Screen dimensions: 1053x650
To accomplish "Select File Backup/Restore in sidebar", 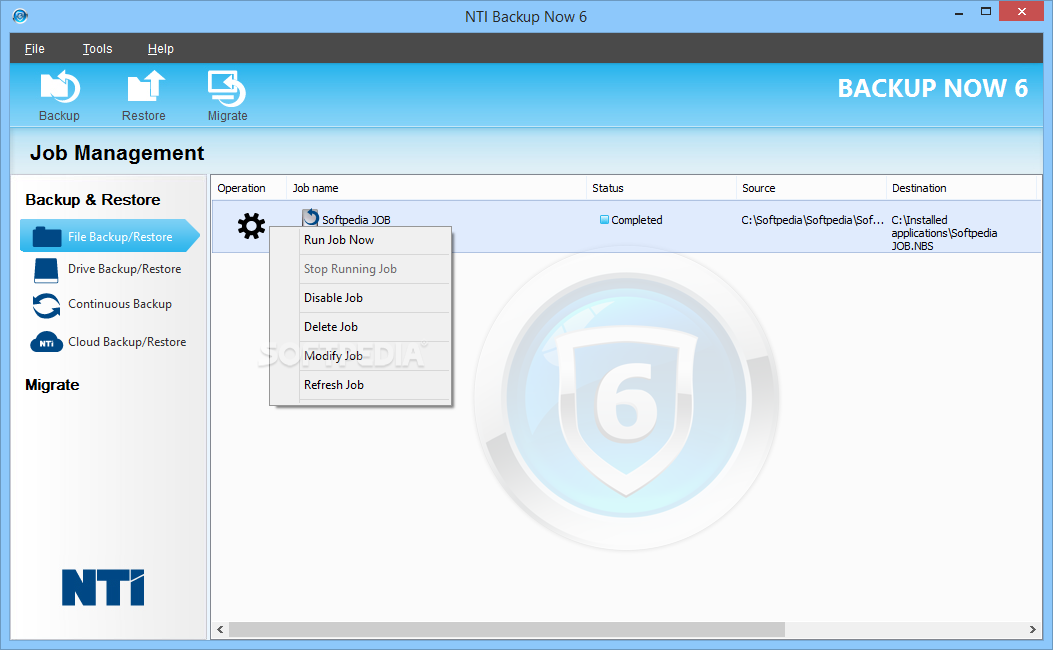I will pyautogui.click(x=110, y=236).
